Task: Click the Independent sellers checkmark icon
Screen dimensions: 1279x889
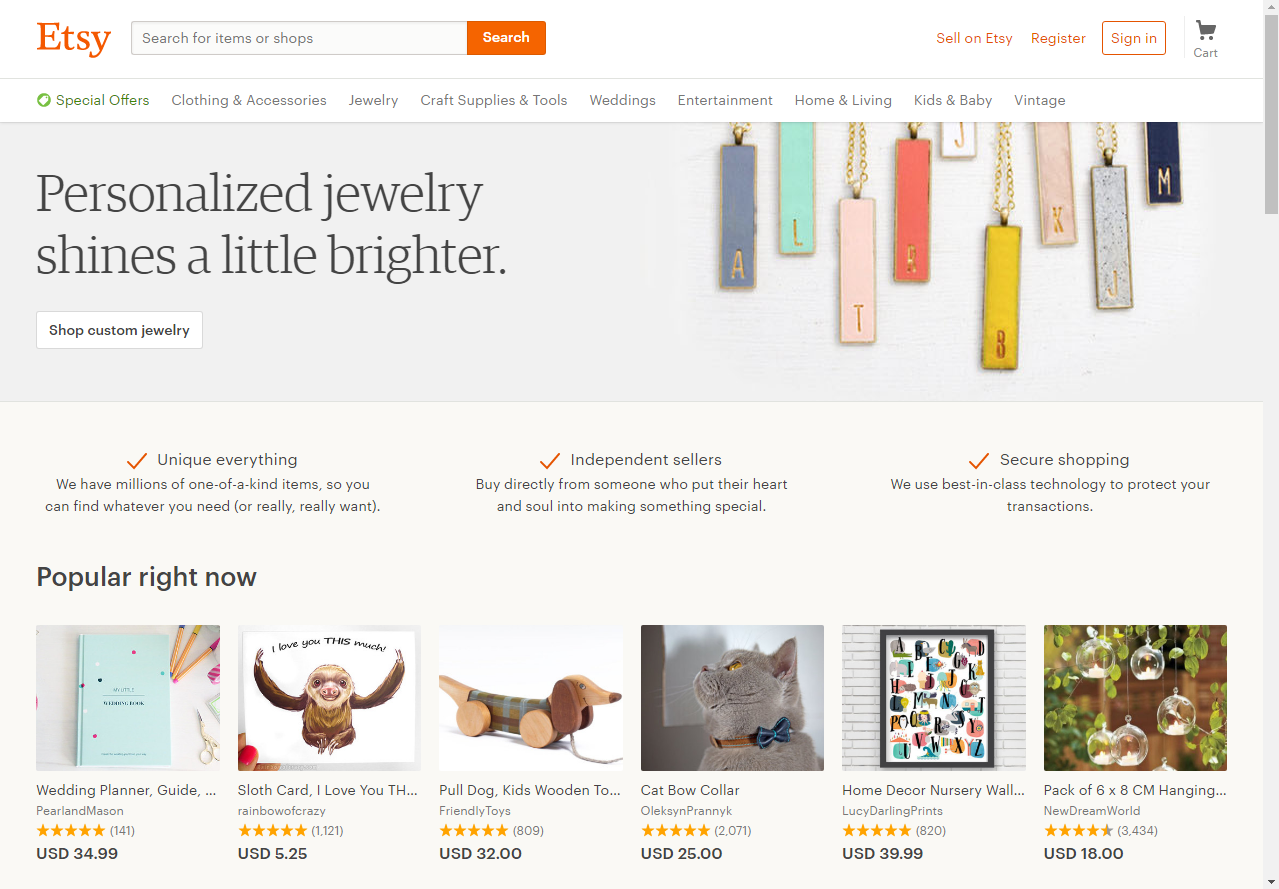Action: (549, 460)
